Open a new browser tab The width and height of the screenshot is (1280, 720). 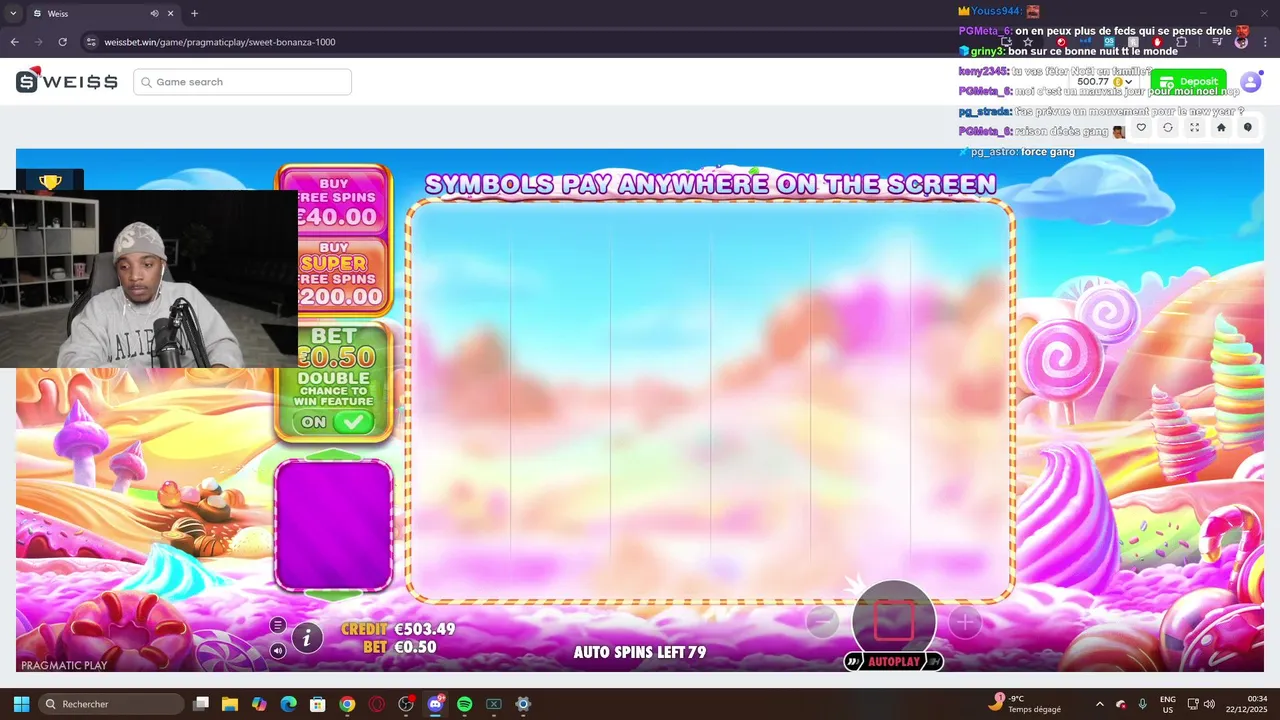pyautogui.click(x=194, y=14)
